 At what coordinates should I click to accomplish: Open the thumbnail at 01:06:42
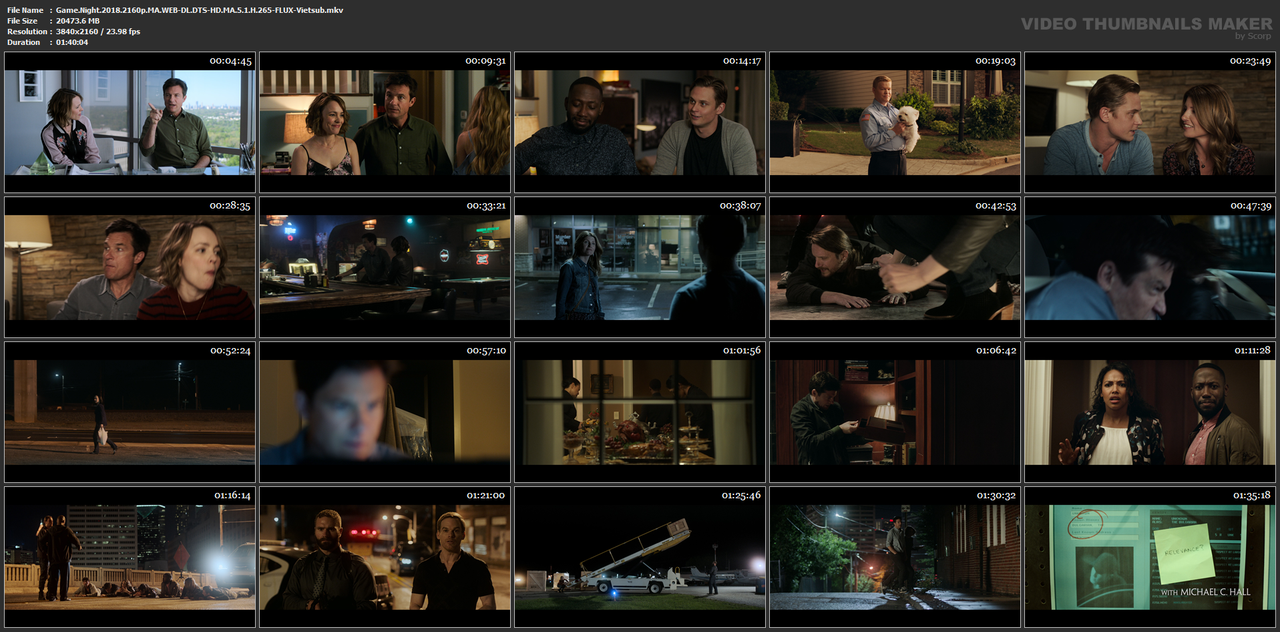(895, 412)
